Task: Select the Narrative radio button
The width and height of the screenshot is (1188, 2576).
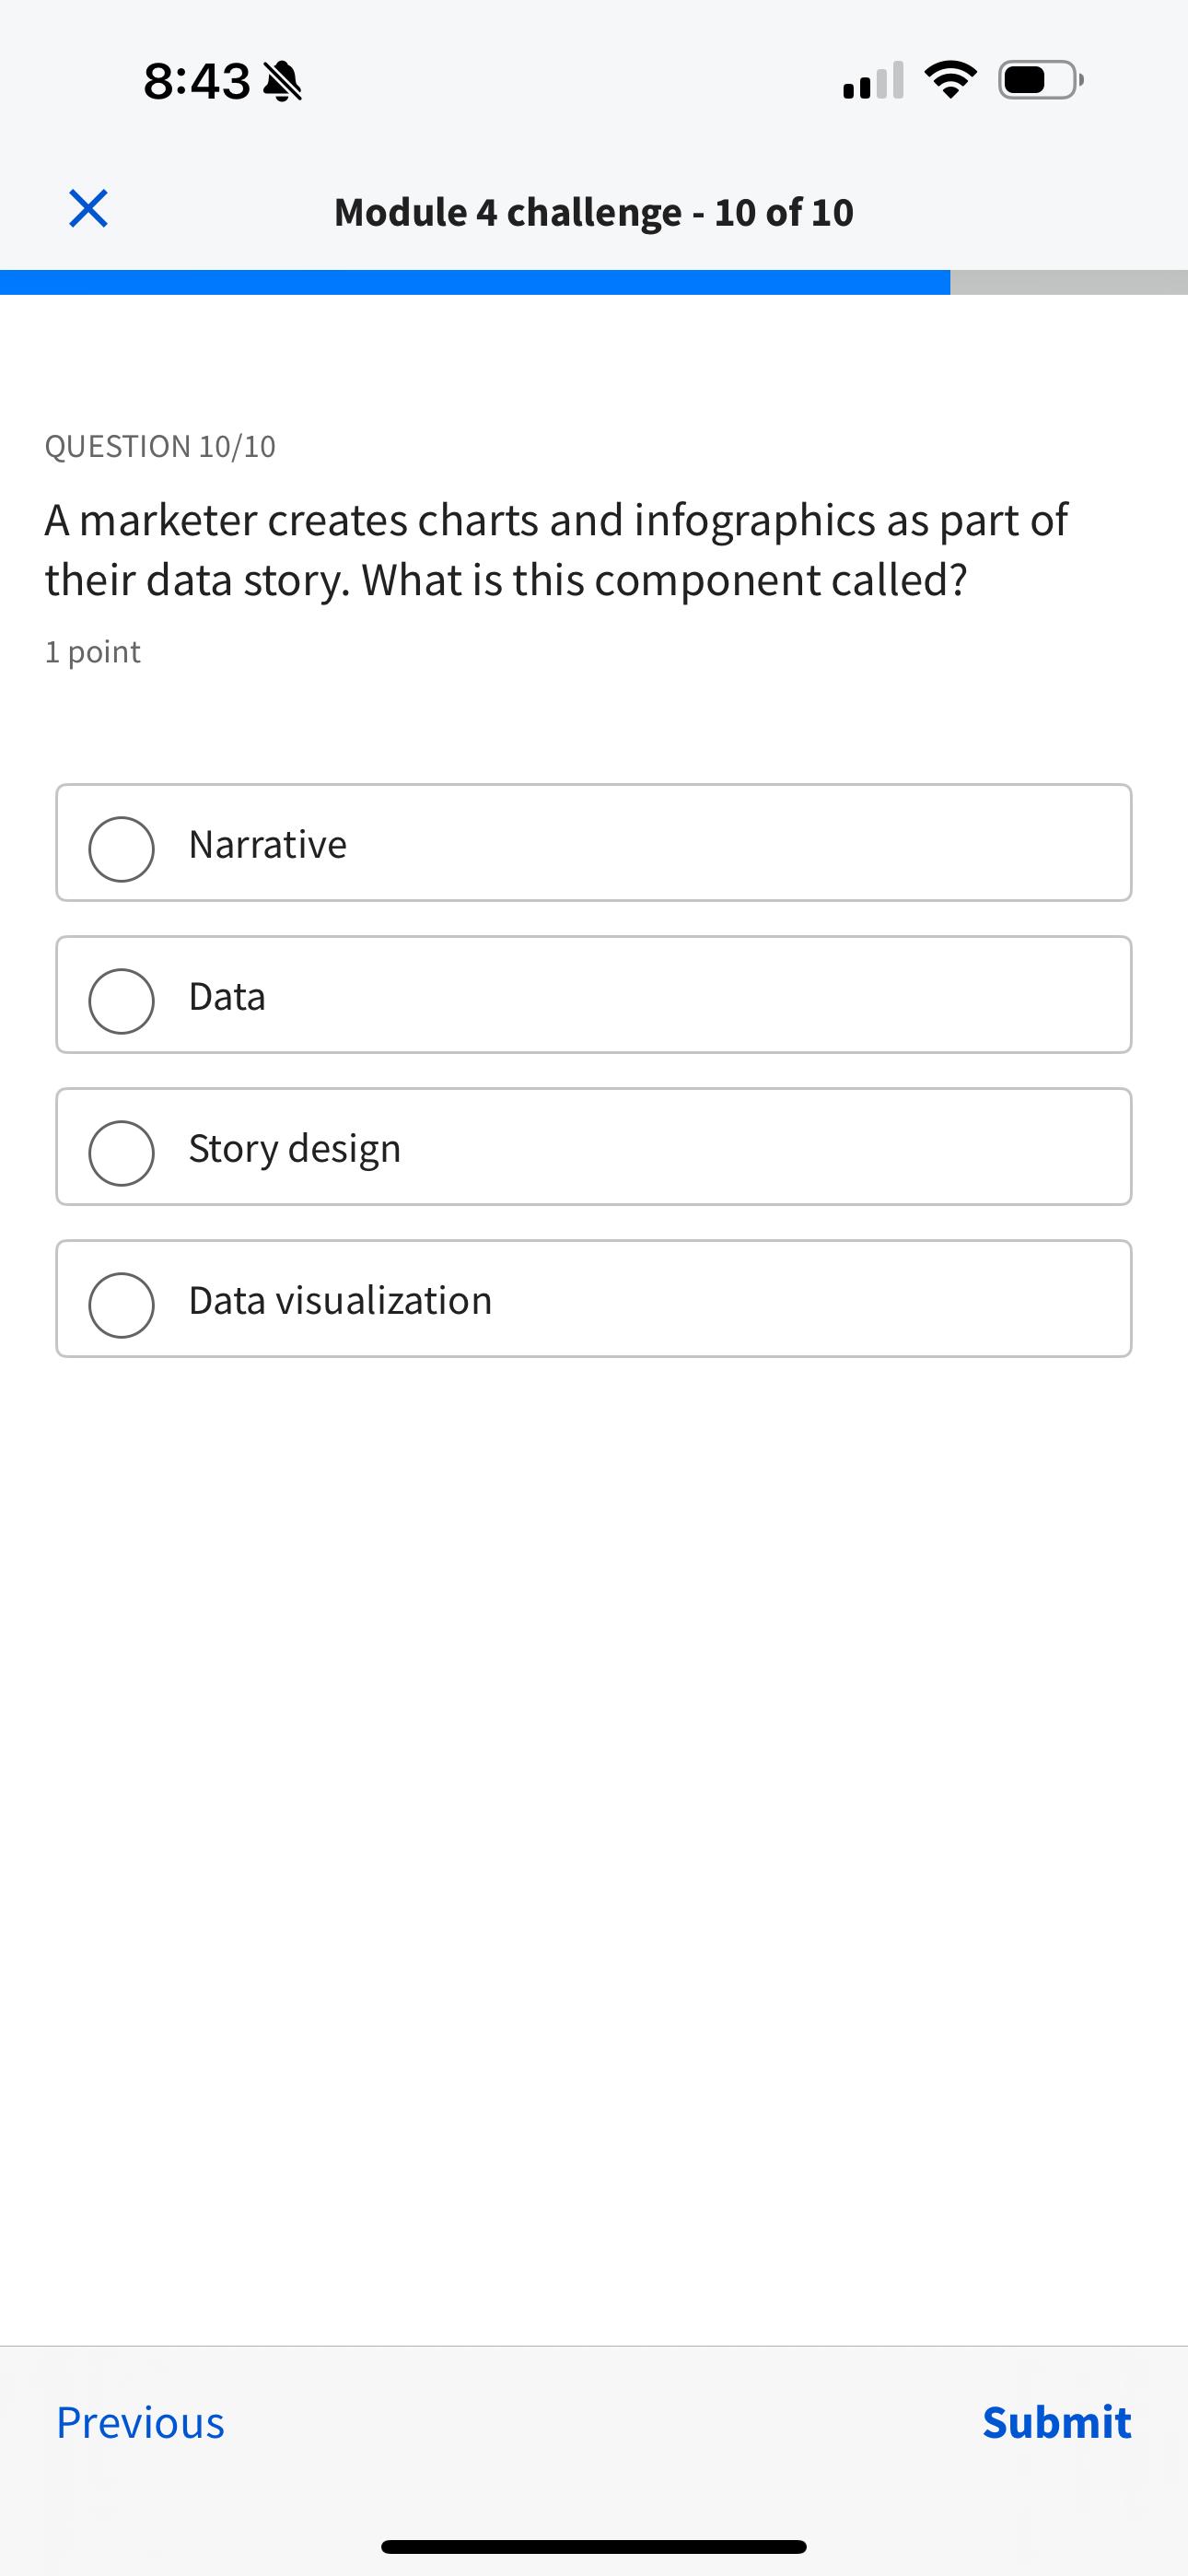Action: coord(121,849)
